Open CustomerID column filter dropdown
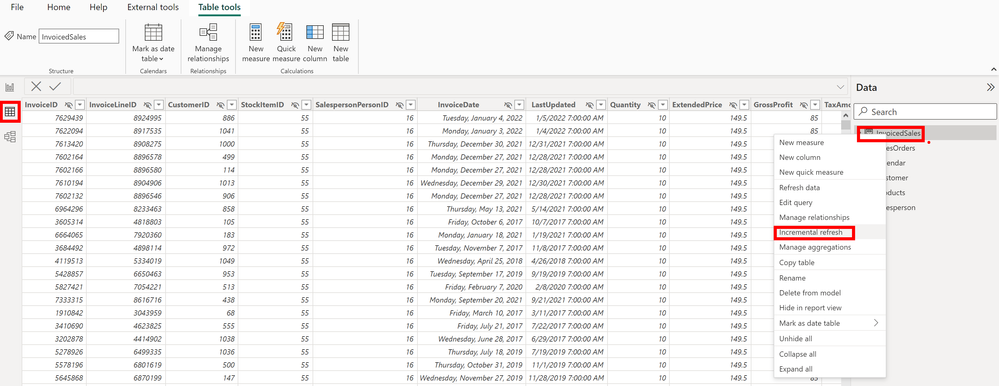The image size is (999, 386). click(232, 105)
